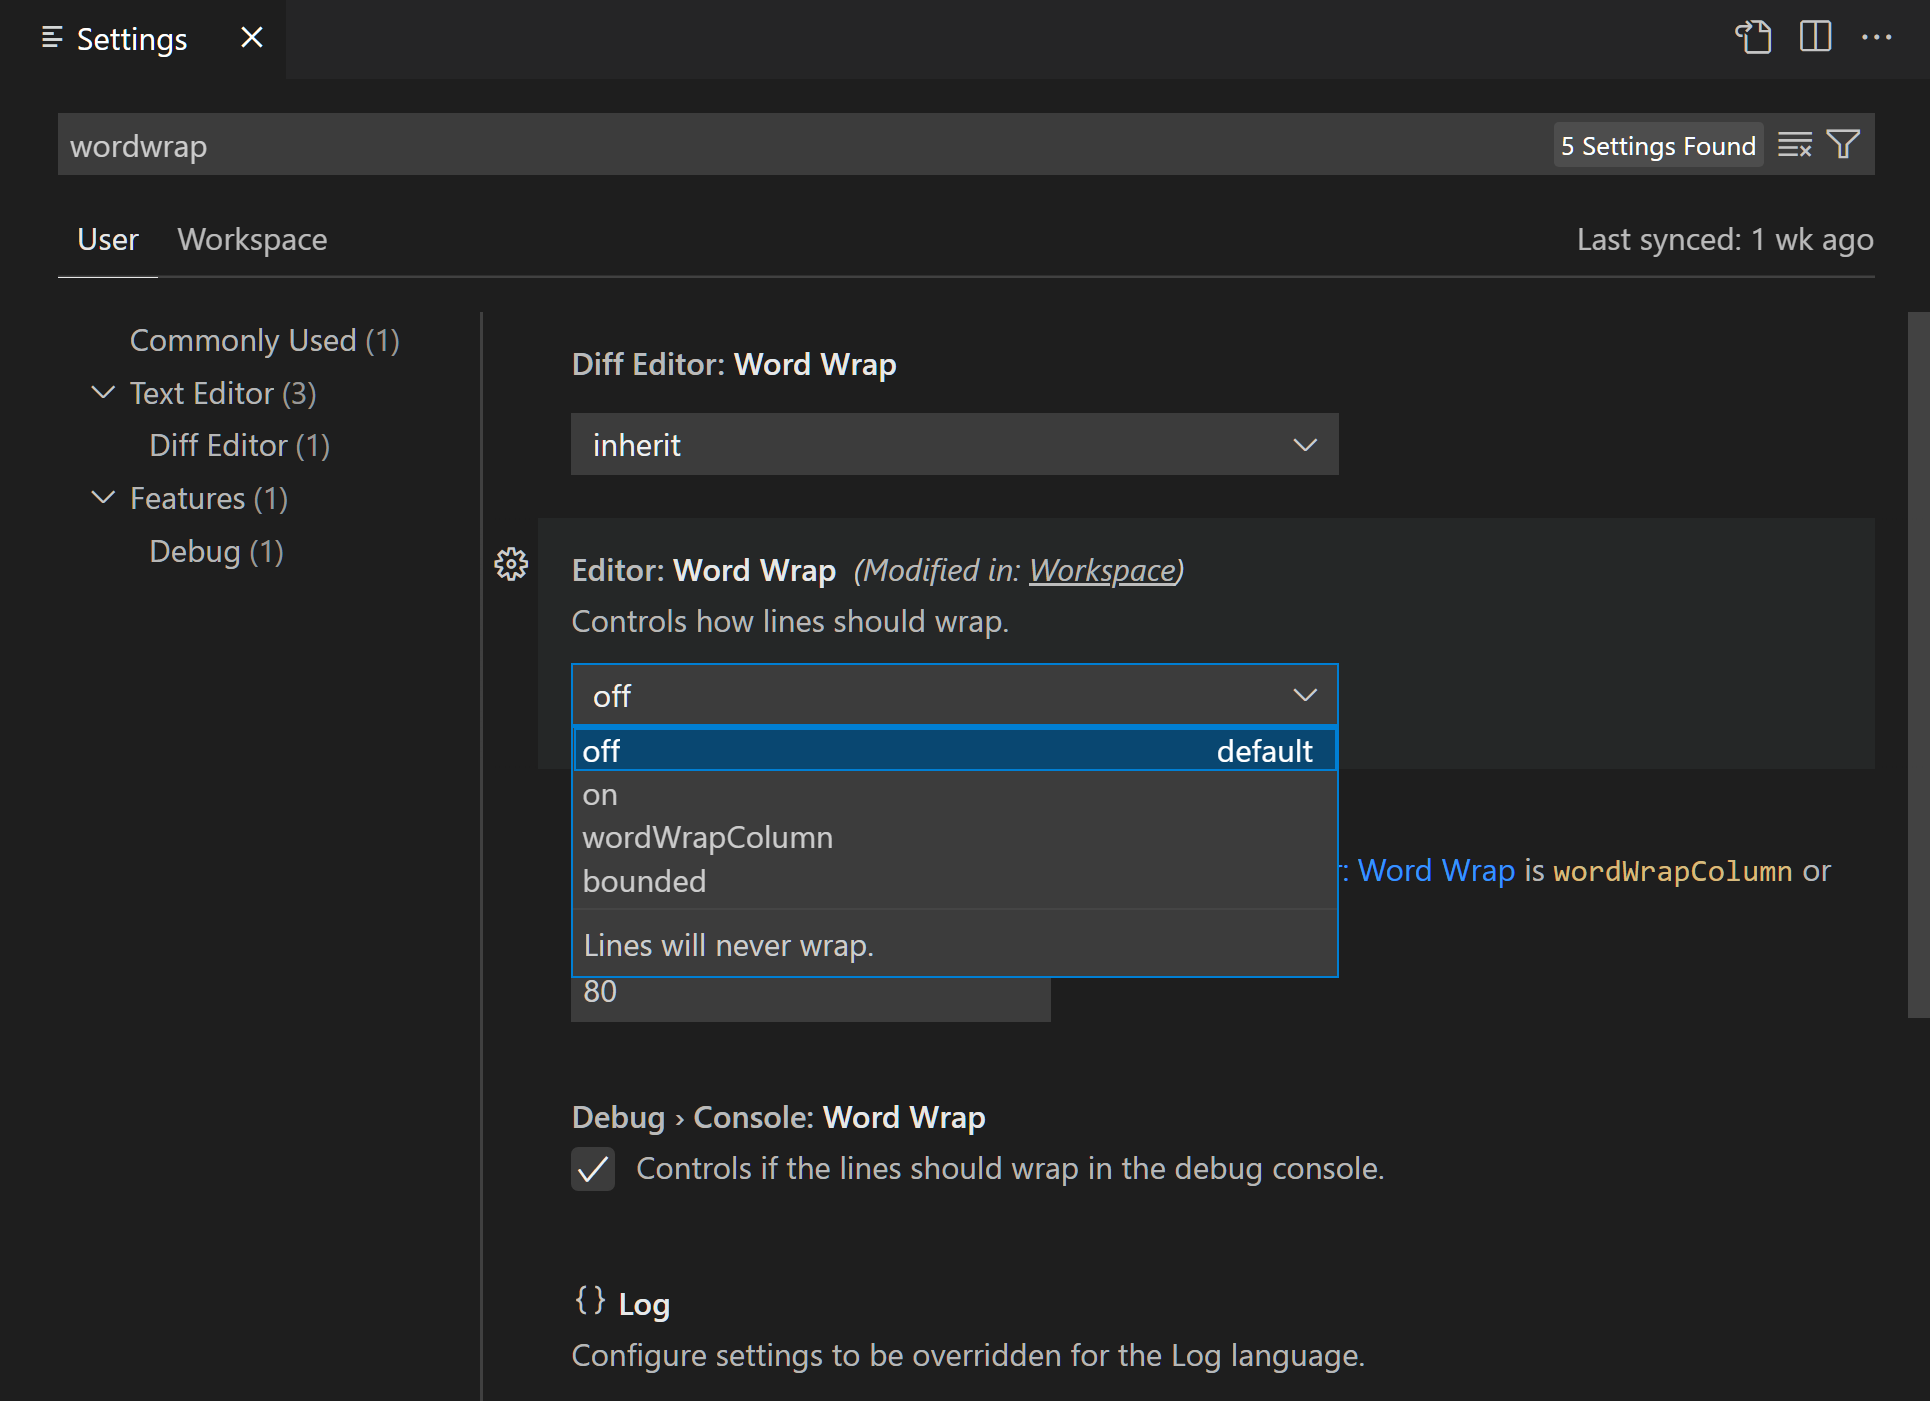The image size is (1930, 1401).
Task: Open the More Actions ellipsis menu
Action: pos(1876,38)
